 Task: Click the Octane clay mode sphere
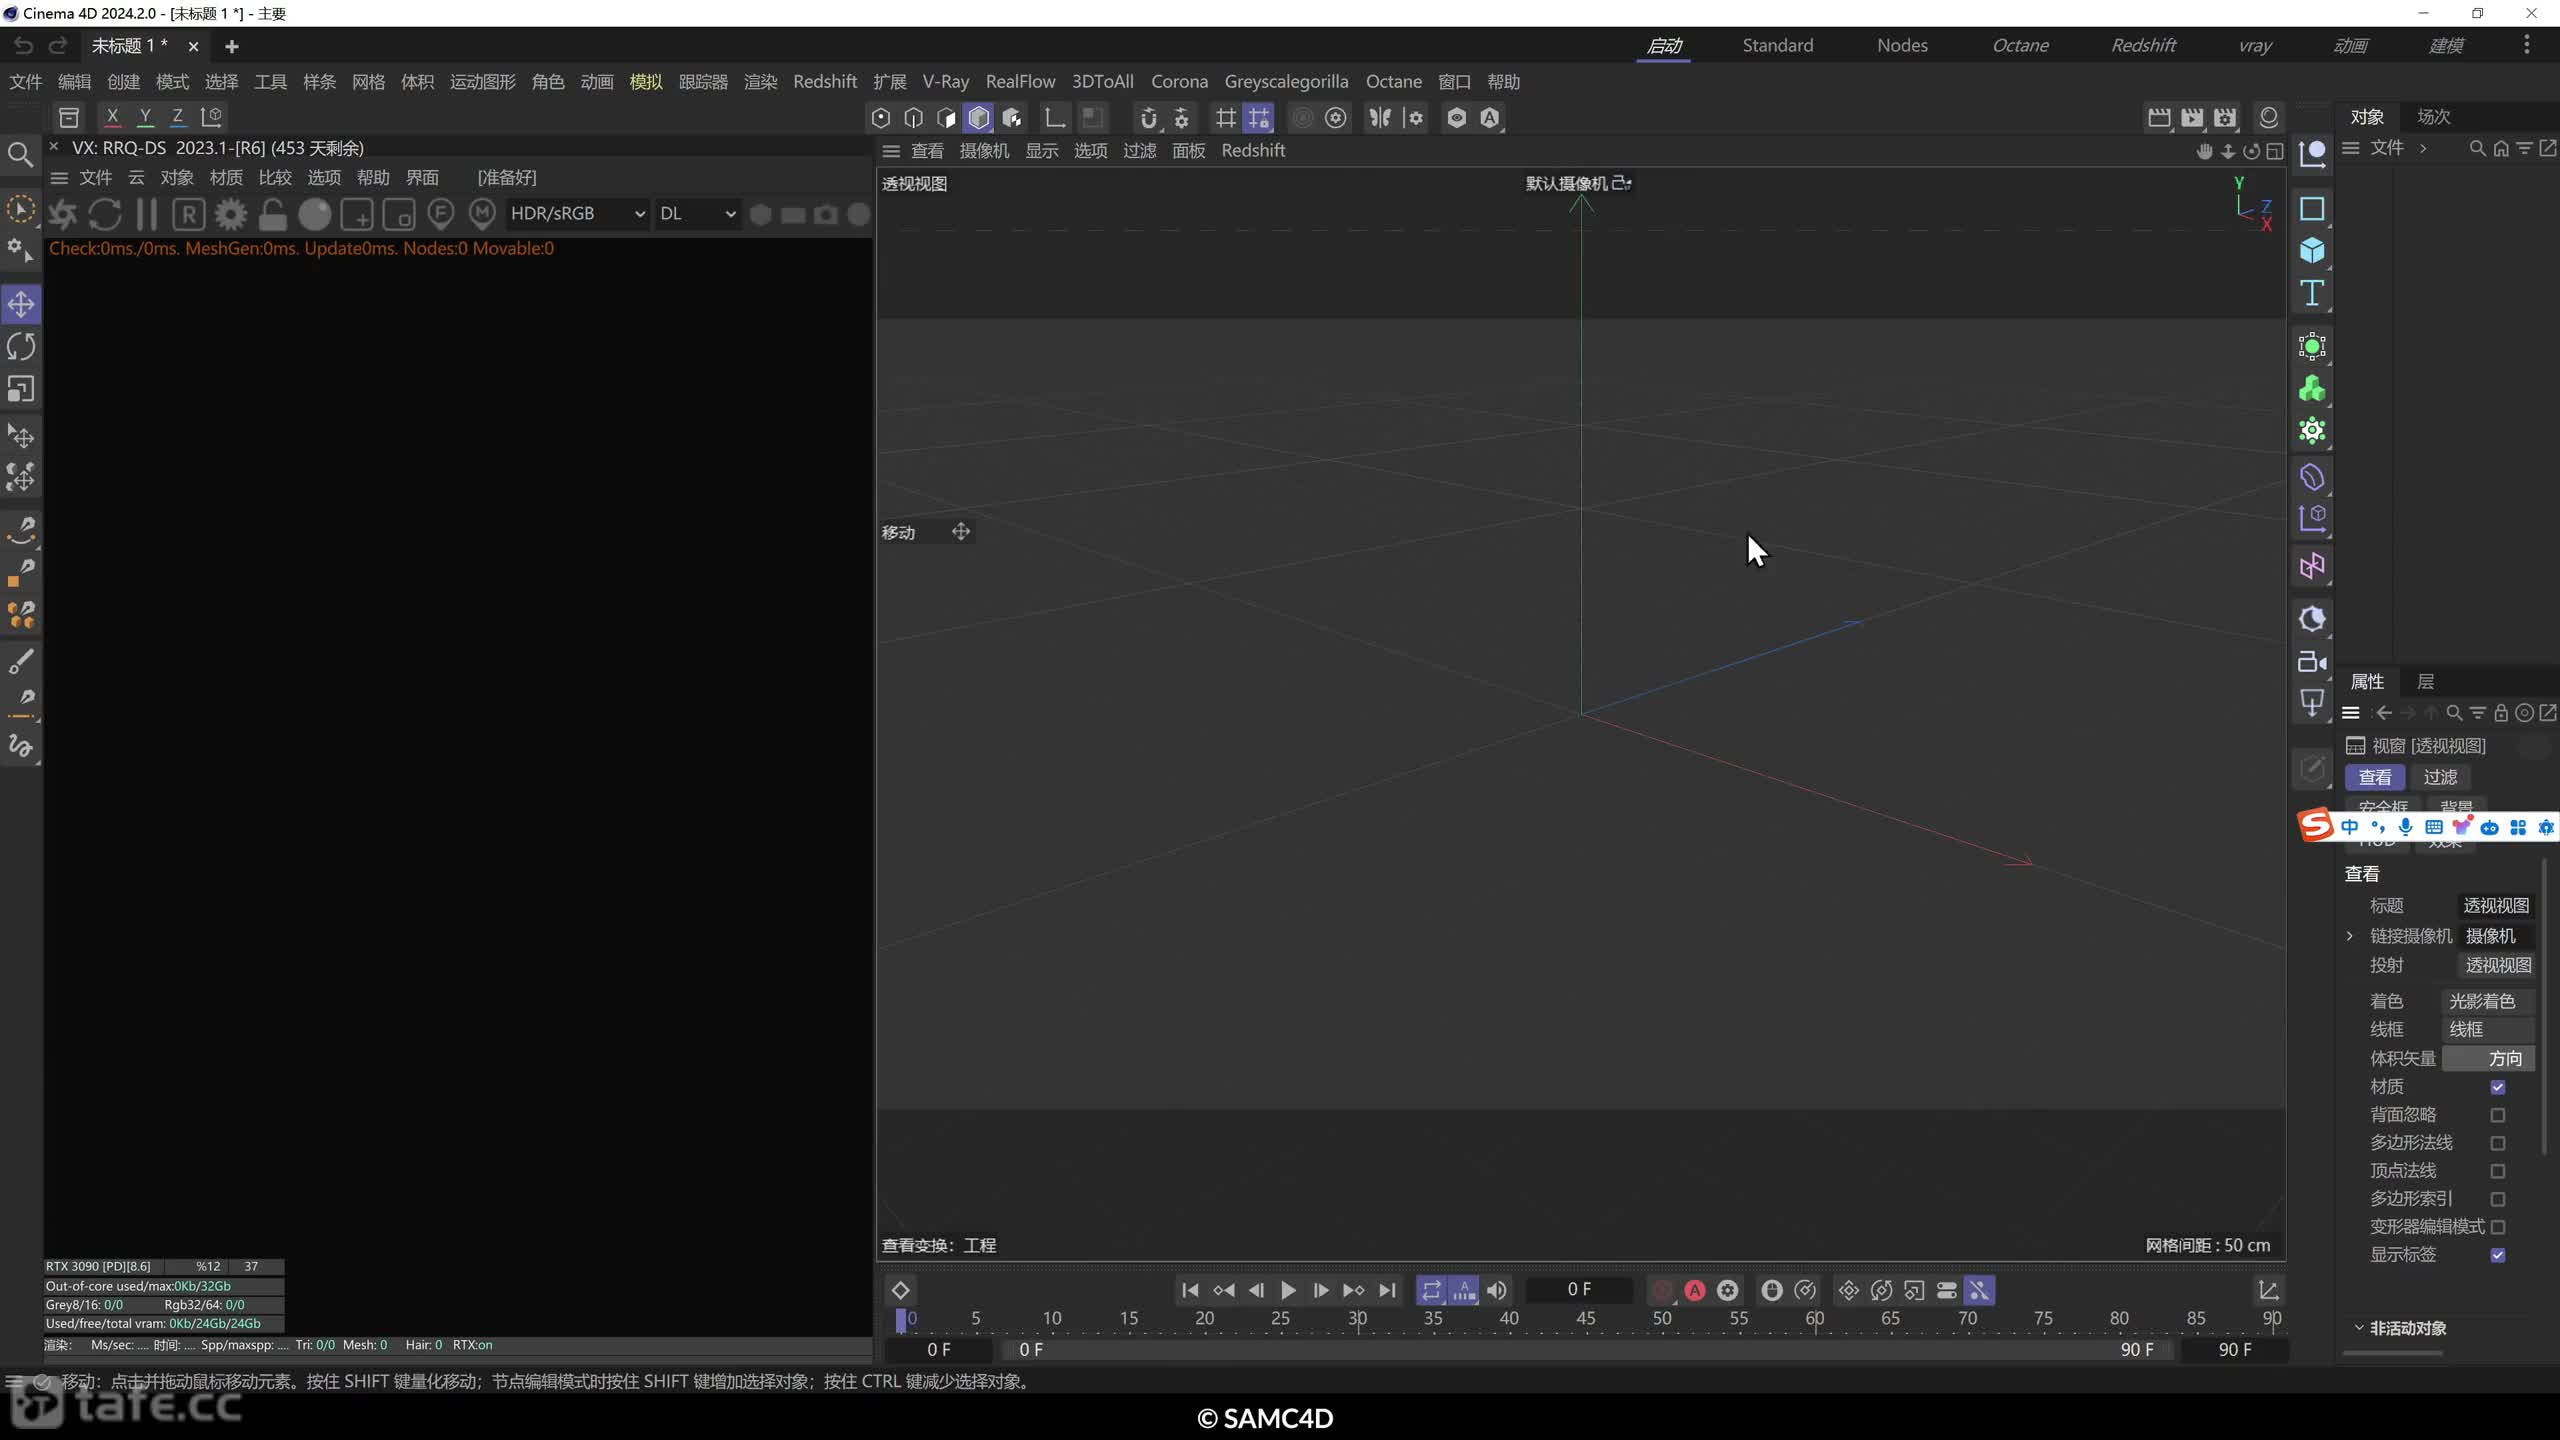point(315,214)
